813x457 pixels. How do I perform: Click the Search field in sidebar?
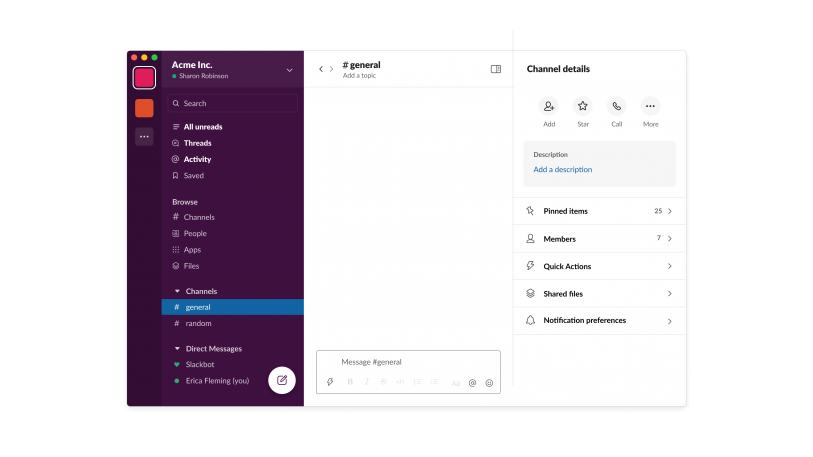[232, 103]
